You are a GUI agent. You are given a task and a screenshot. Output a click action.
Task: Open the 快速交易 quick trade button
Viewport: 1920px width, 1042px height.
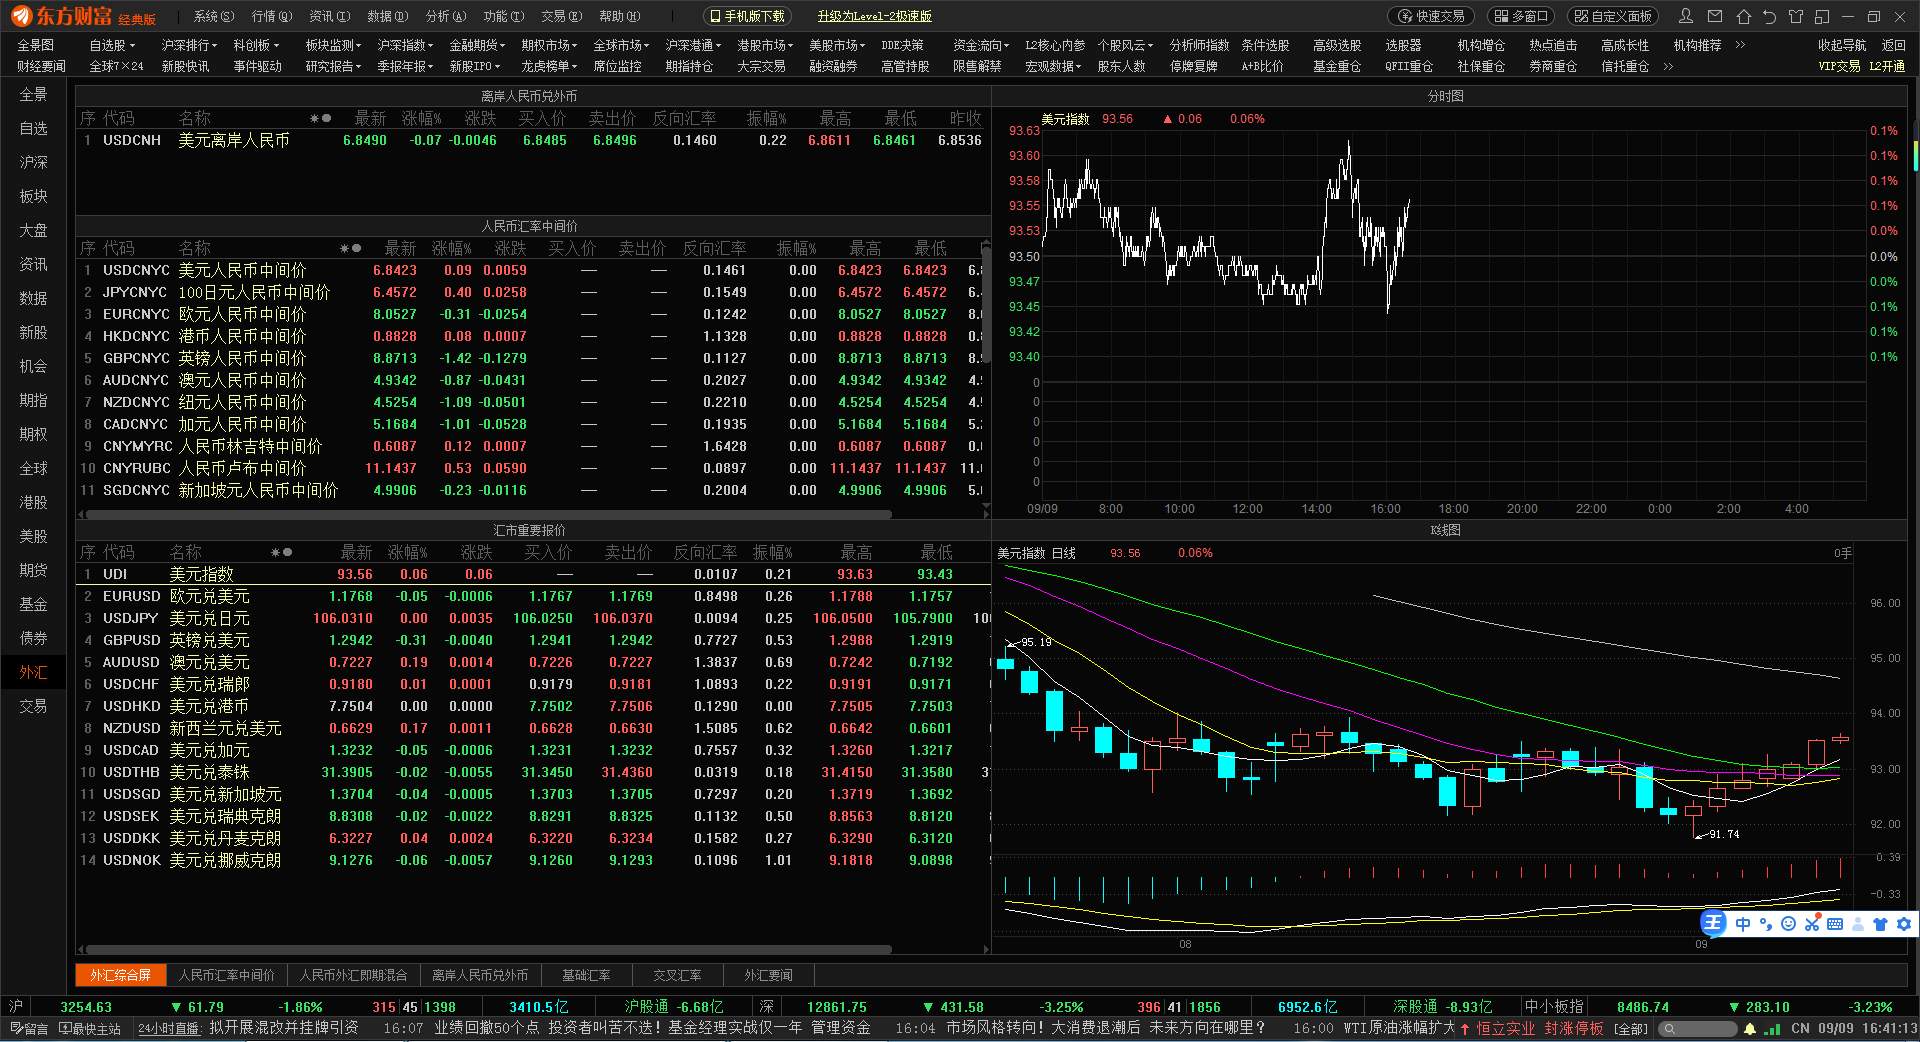pyautogui.click(x=1431, y=16)
